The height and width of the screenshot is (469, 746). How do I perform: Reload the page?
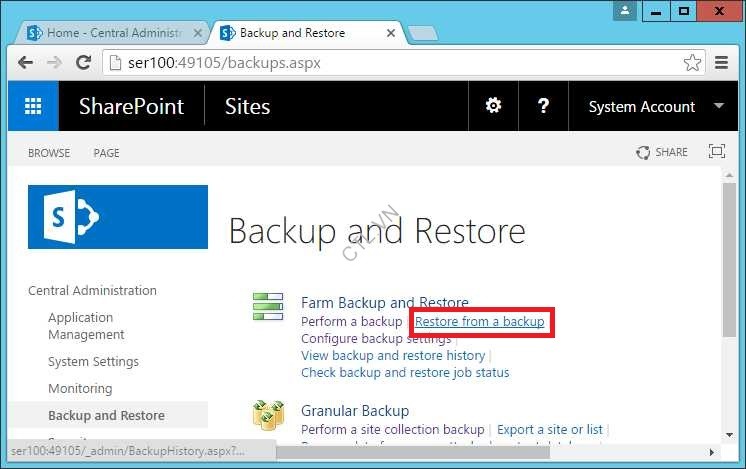[x=84, y=63]
